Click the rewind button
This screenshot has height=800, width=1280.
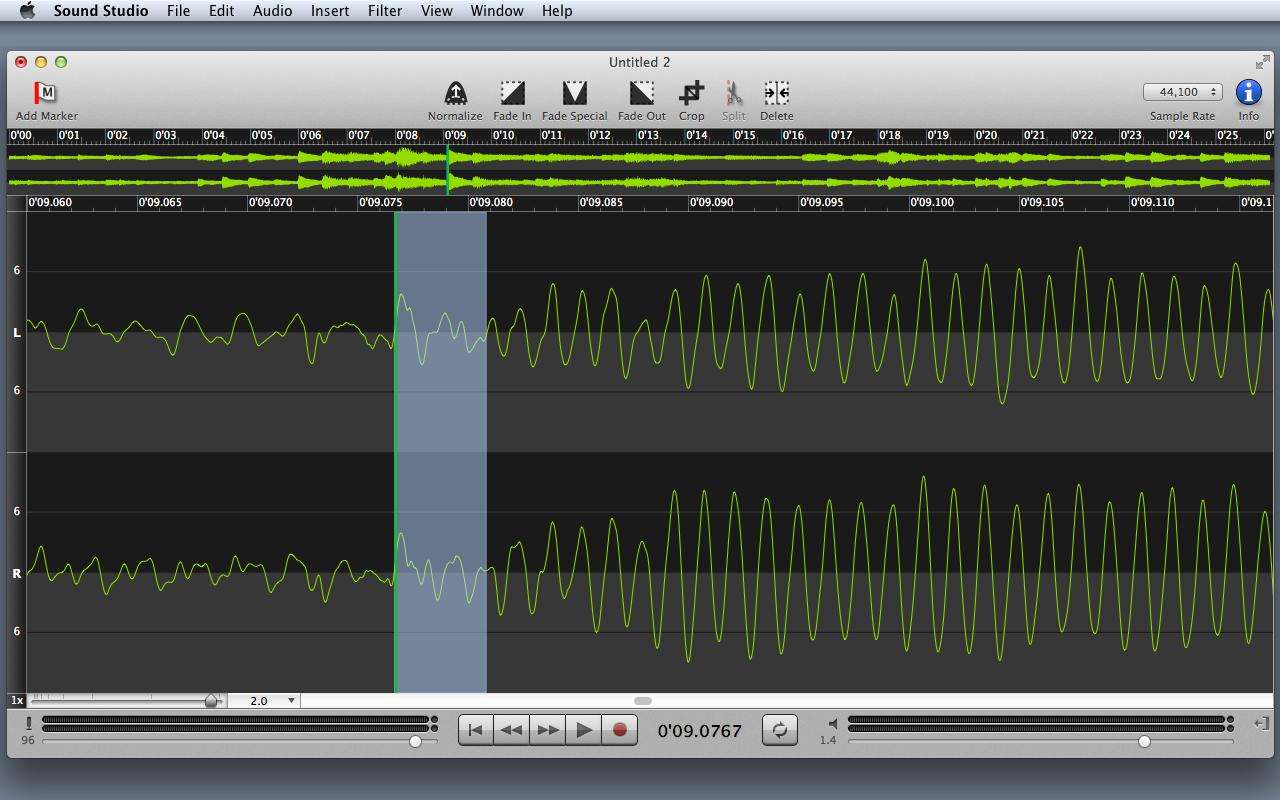click(x=511, y=730)
